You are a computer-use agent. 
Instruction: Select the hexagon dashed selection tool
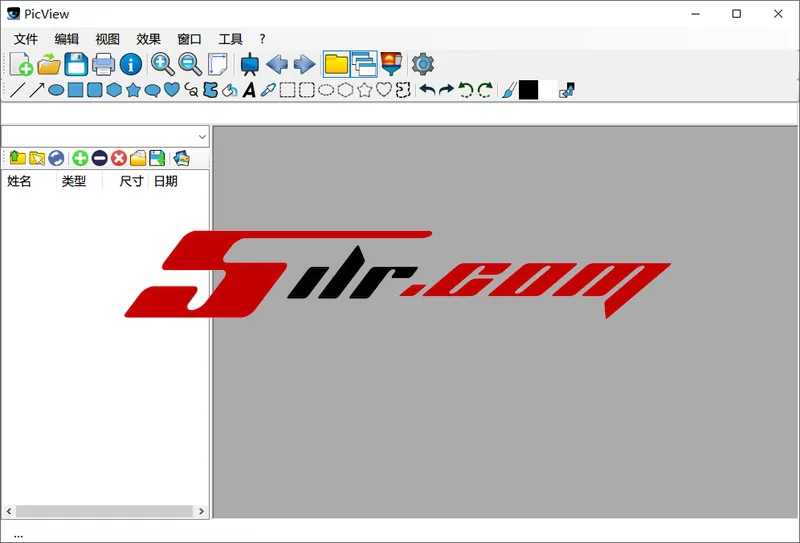(345, 90)
